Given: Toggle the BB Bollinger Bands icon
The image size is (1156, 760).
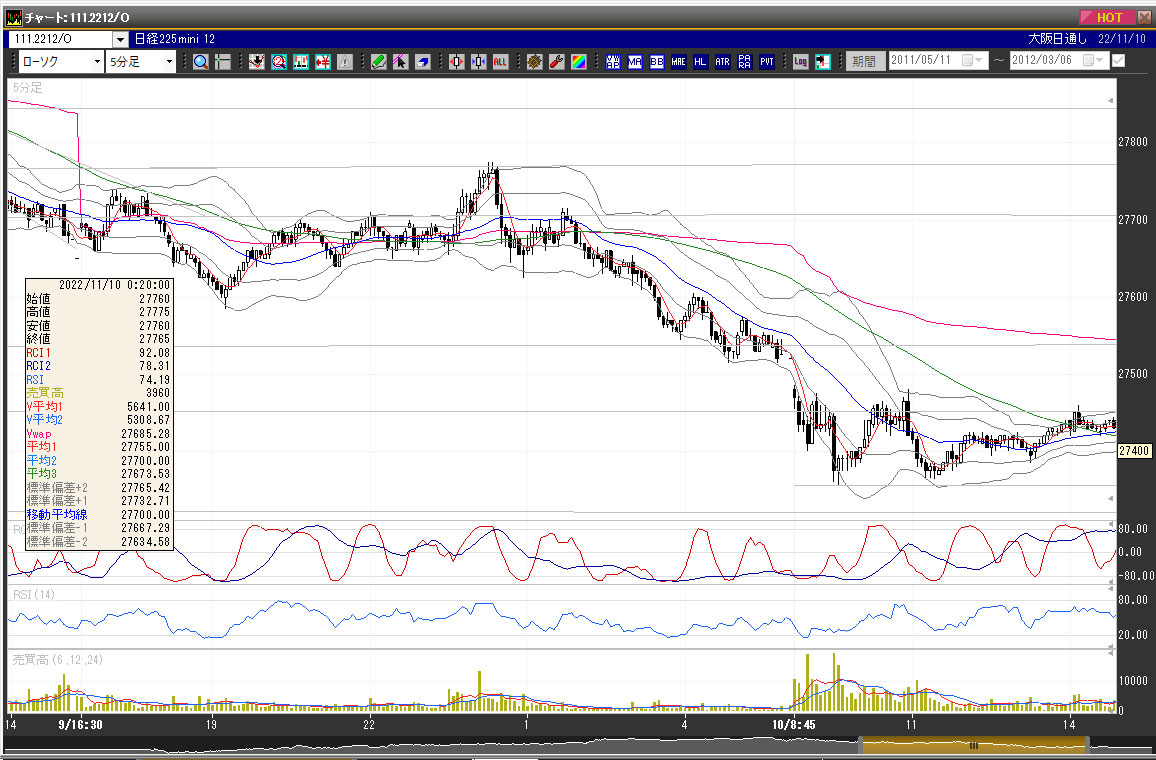Looking at the screenshot, I should (x=656, y=62).
